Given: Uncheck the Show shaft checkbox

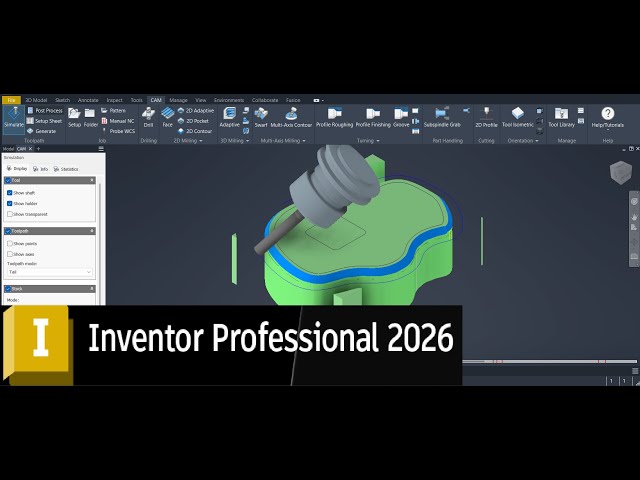Looking at the screenshot, I should pyautogui.click(x=10, y=193).
